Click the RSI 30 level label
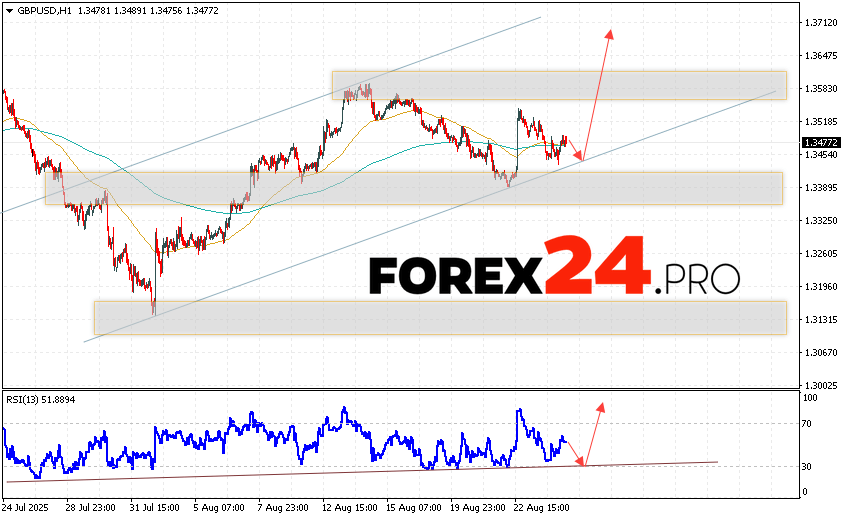The image size is (845, 519). [x=808, y=467]
